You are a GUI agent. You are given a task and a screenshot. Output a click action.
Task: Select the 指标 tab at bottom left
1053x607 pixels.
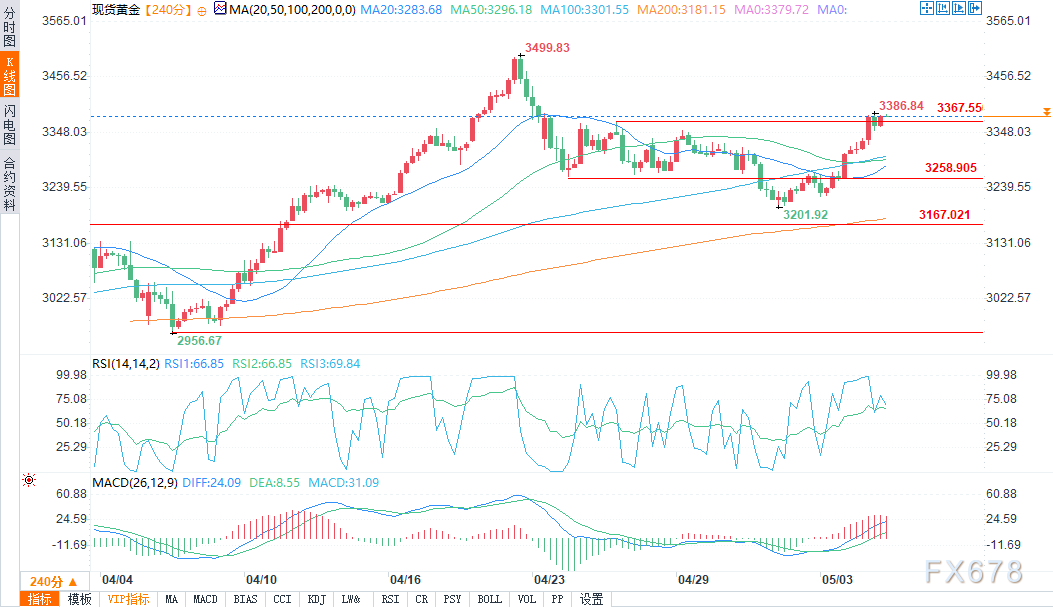click(40, 599)
